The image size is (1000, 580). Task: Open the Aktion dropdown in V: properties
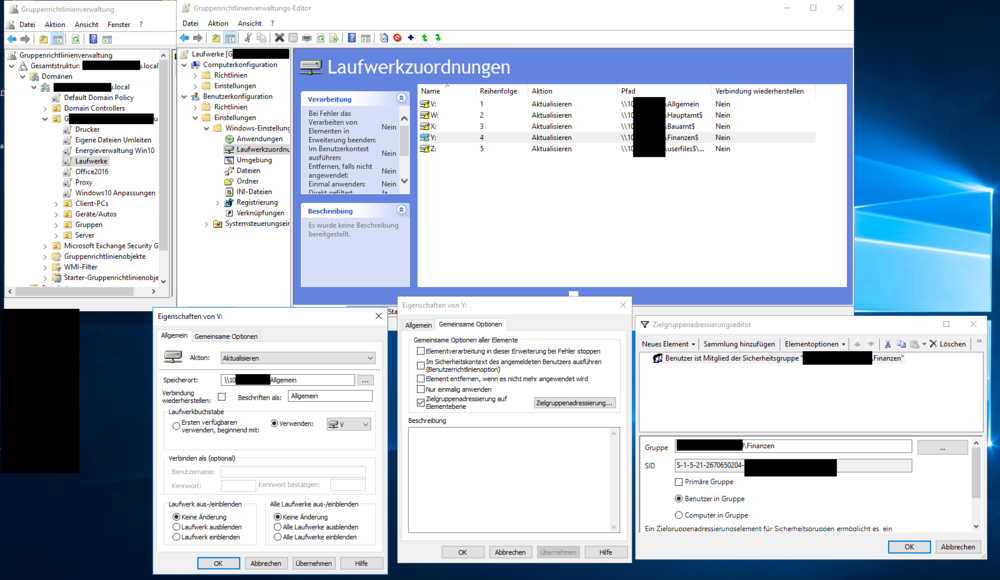pos(297,357)
